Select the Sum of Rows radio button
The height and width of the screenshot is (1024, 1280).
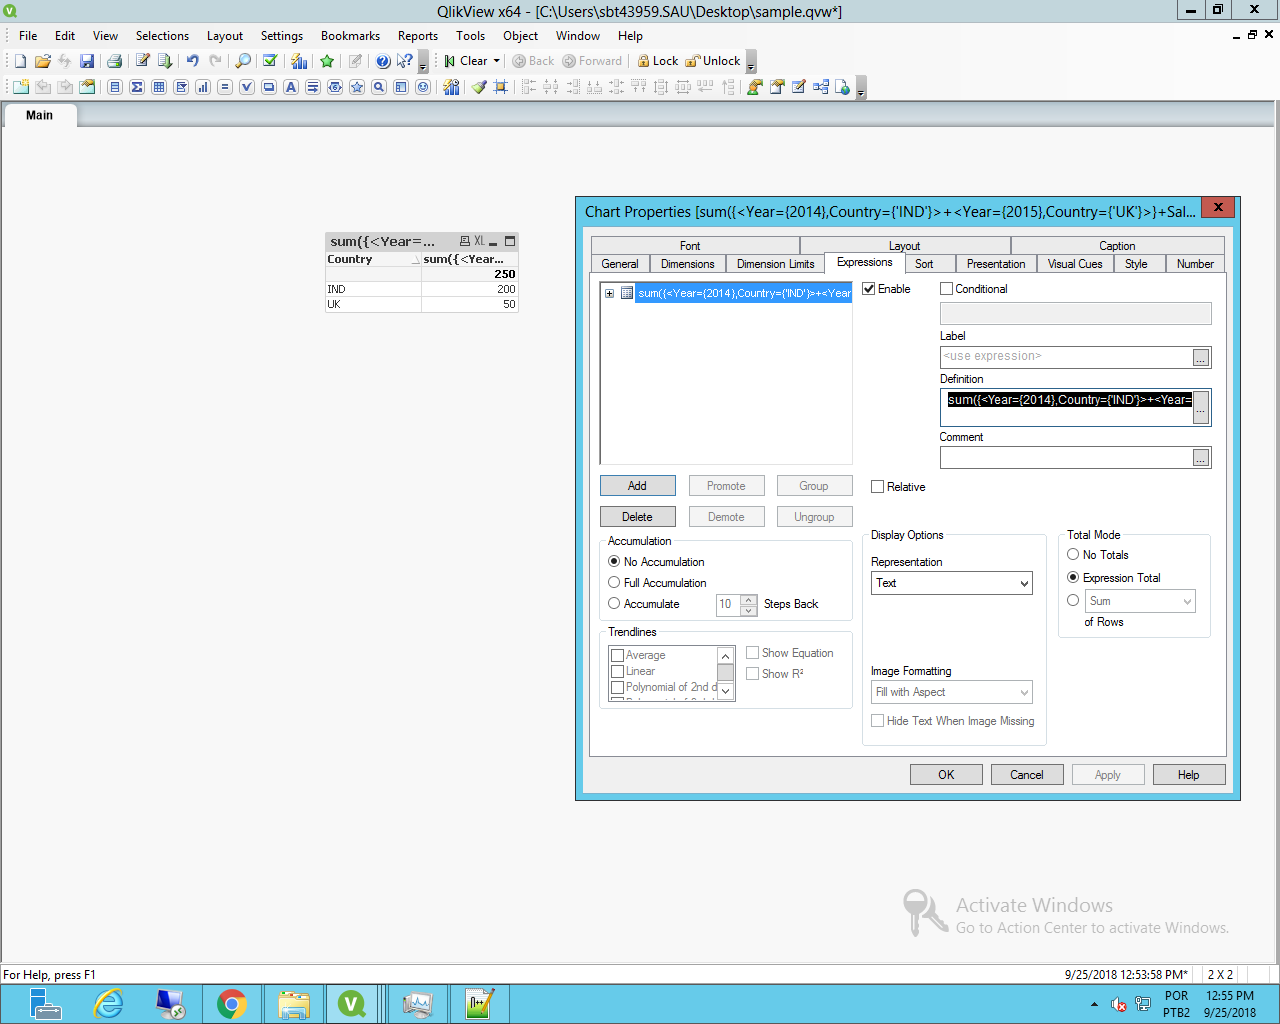click(x=1073, y=601)
